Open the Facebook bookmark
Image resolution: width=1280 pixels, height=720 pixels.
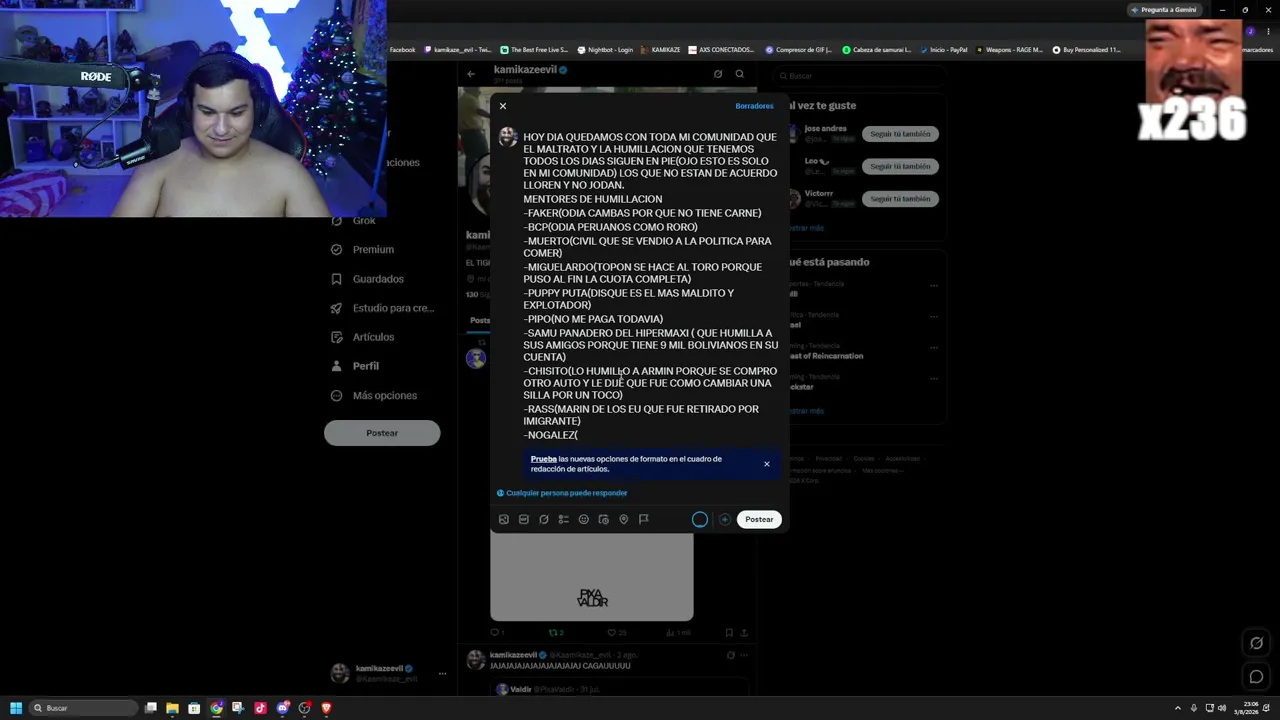pyautogui.click(x=402, y=50)
